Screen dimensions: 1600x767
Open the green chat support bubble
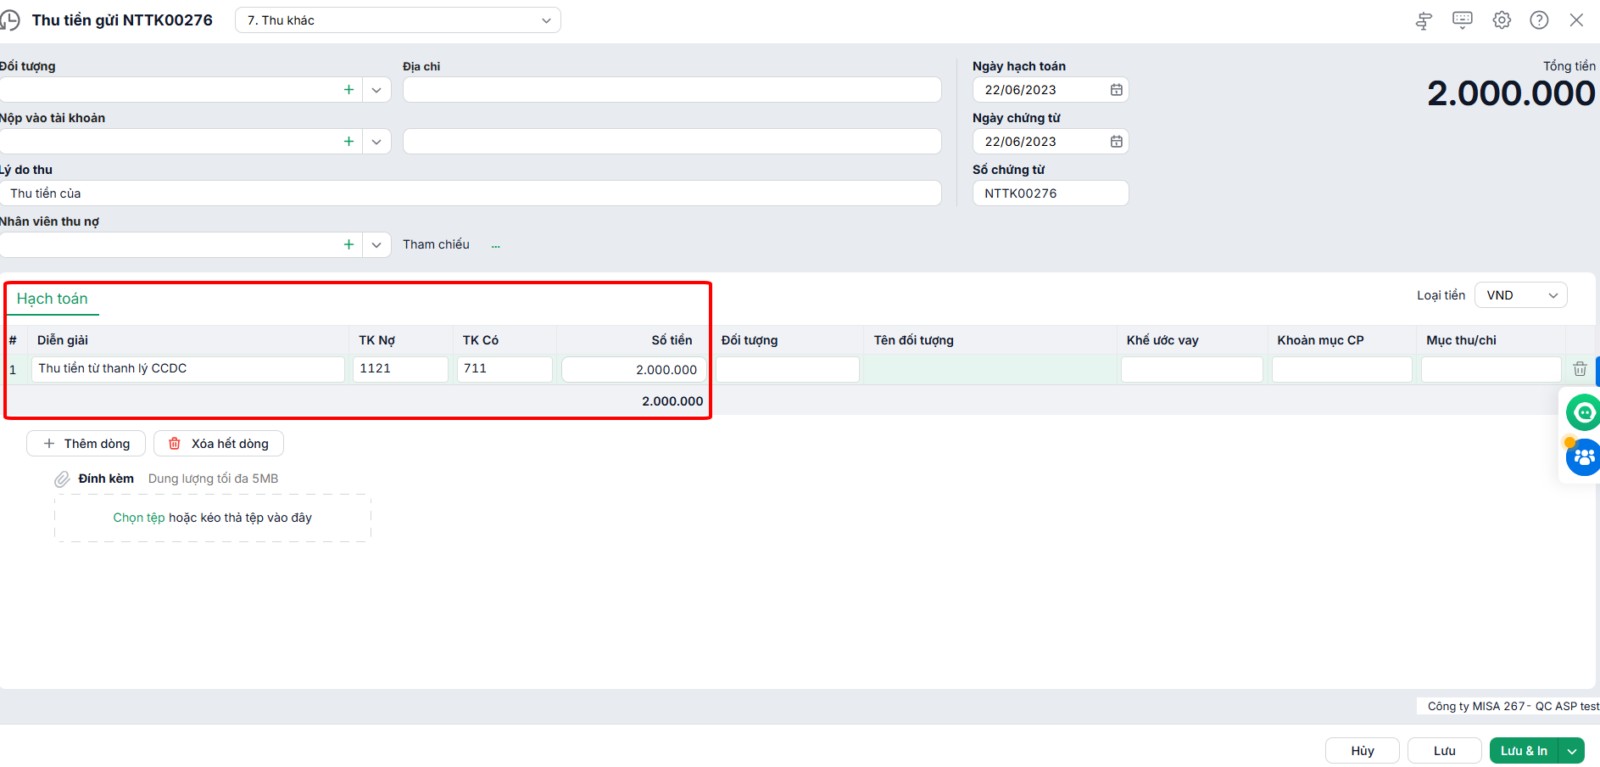[x=1584, y=412]
